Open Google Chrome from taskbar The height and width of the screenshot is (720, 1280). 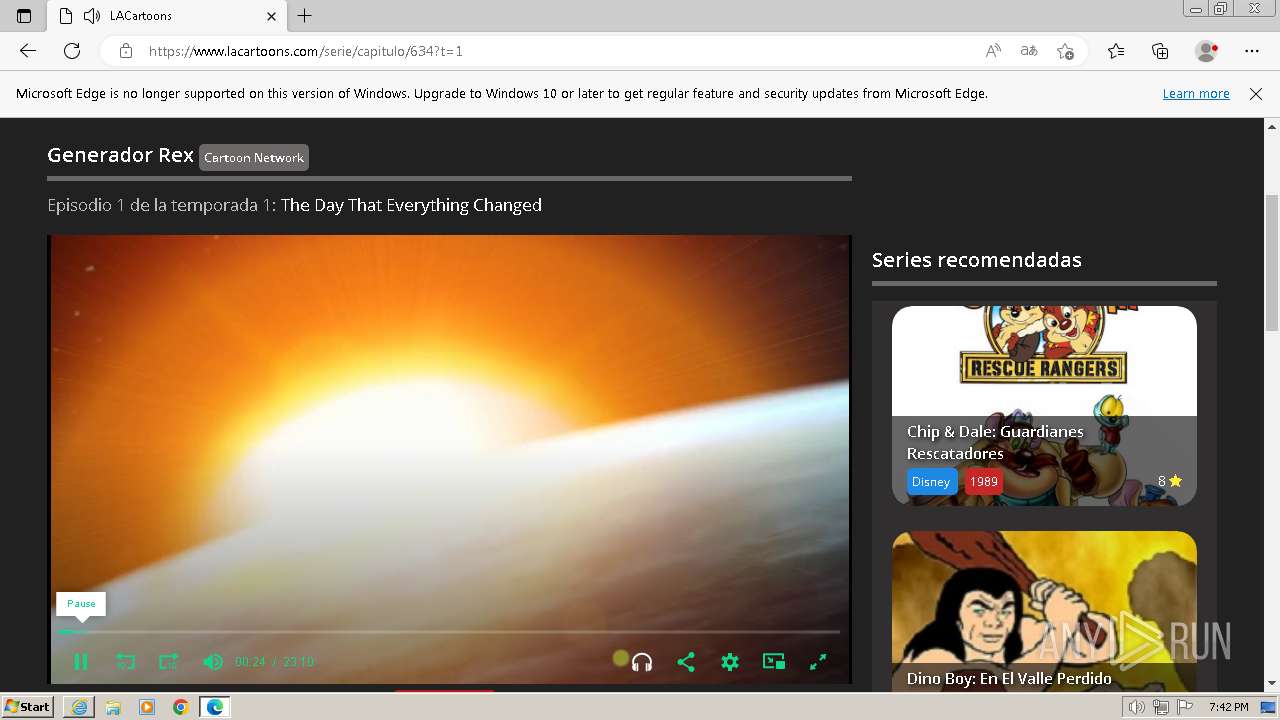pos(180,707)
